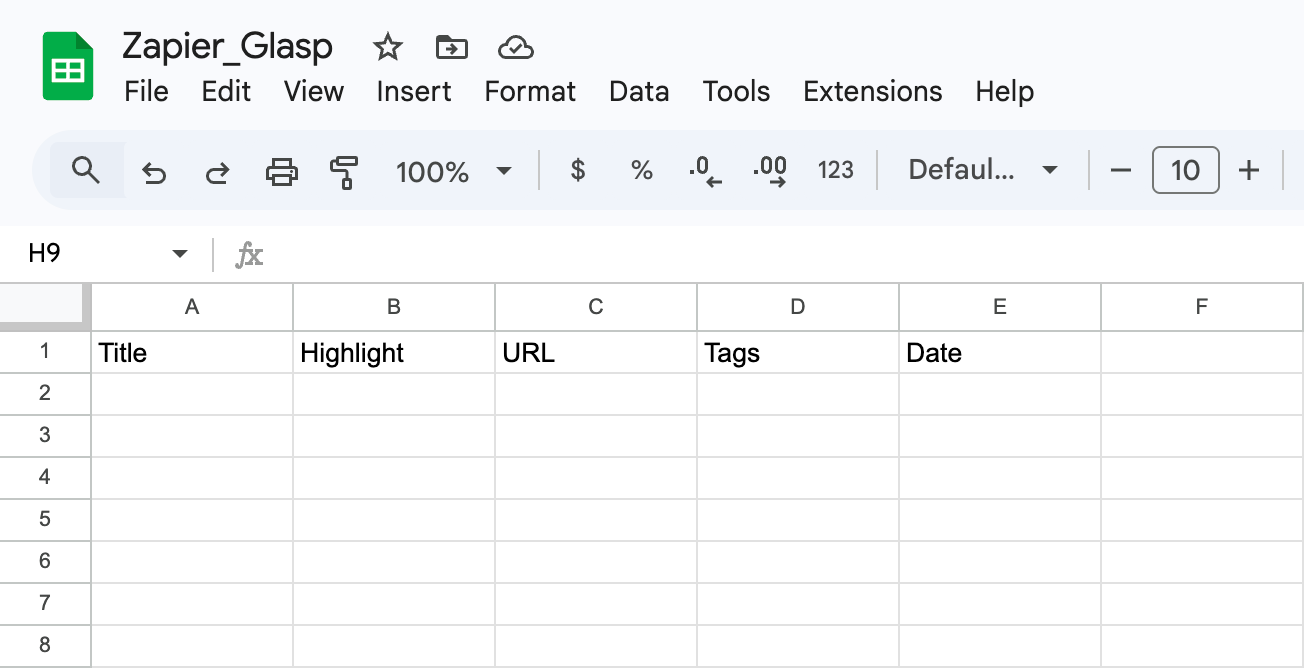Open the Edit menu
This screenshot has width=1304, height=668.
[226, 92]
